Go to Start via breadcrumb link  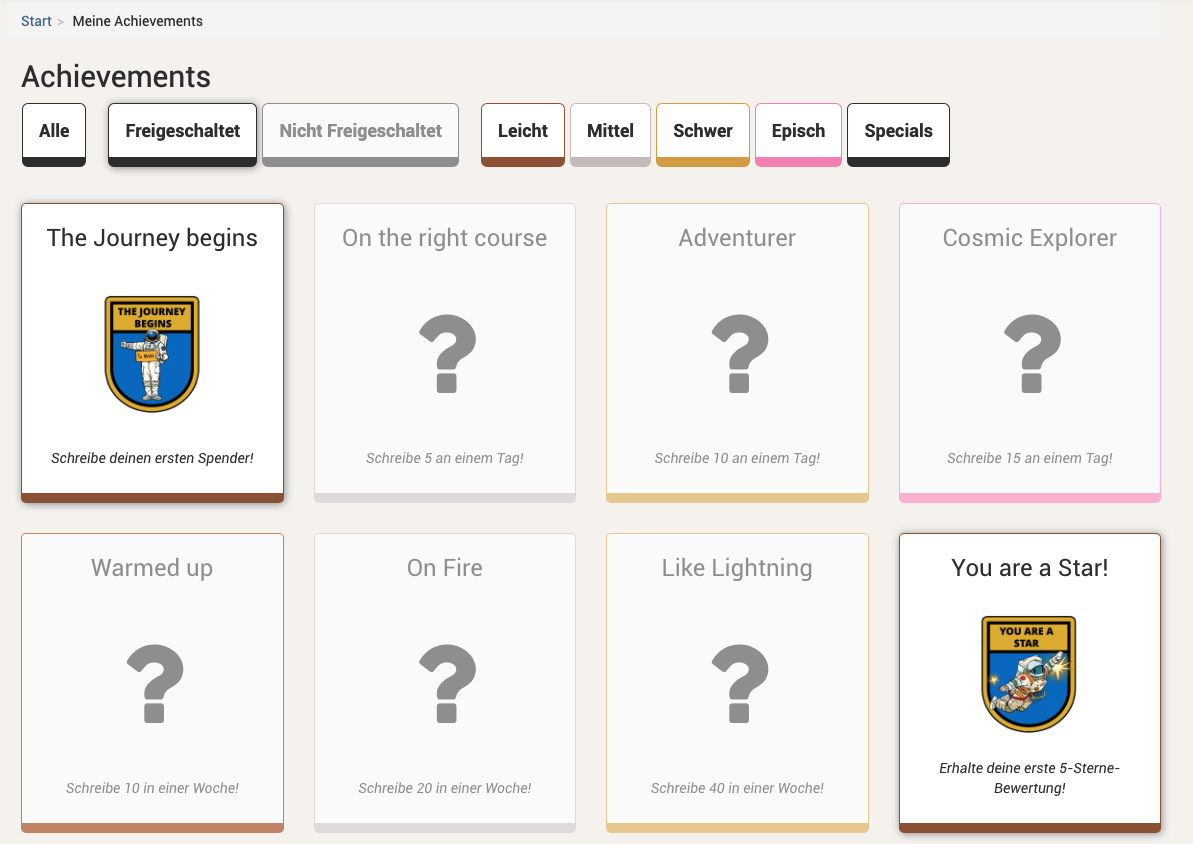(x=36, y=21)
